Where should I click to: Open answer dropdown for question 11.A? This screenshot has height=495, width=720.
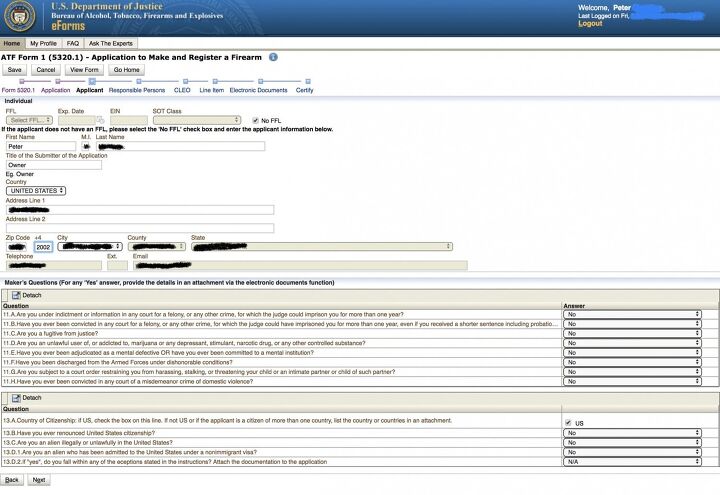tap(632, 315)
